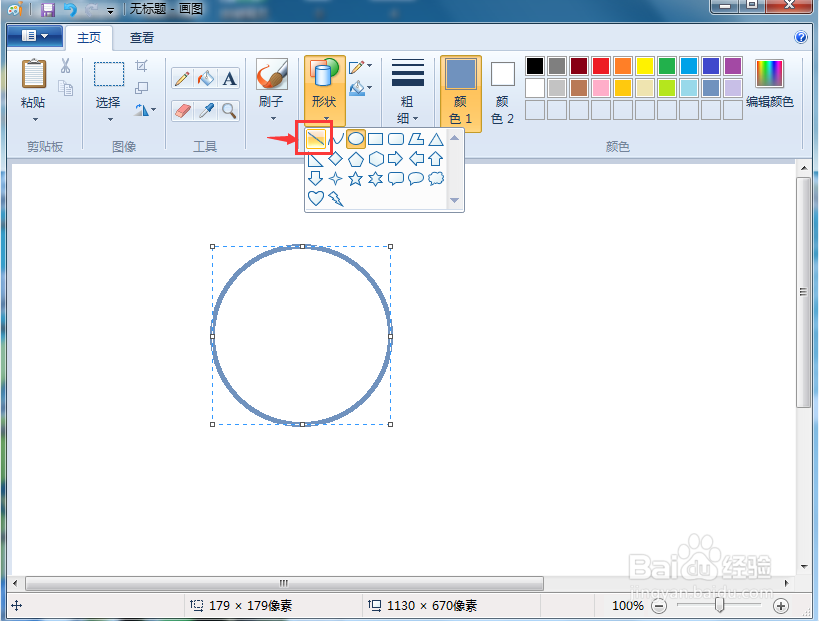Select the four-point star shape
819x621 pixels.
click(x=335, y=179)
